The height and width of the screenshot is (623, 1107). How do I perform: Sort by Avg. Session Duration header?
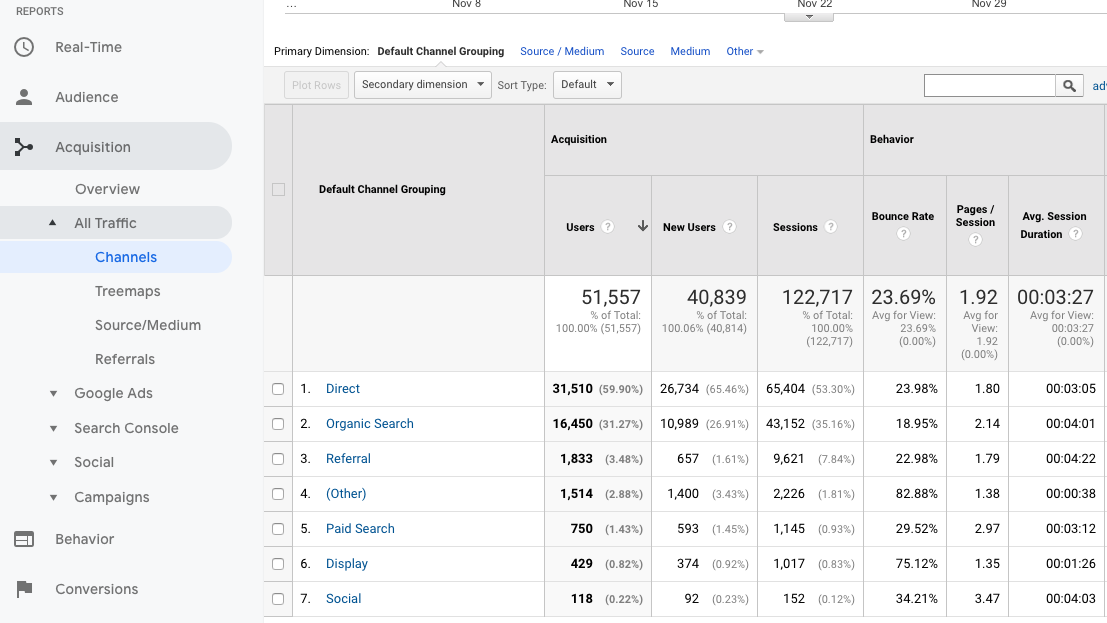point(1053,225)
